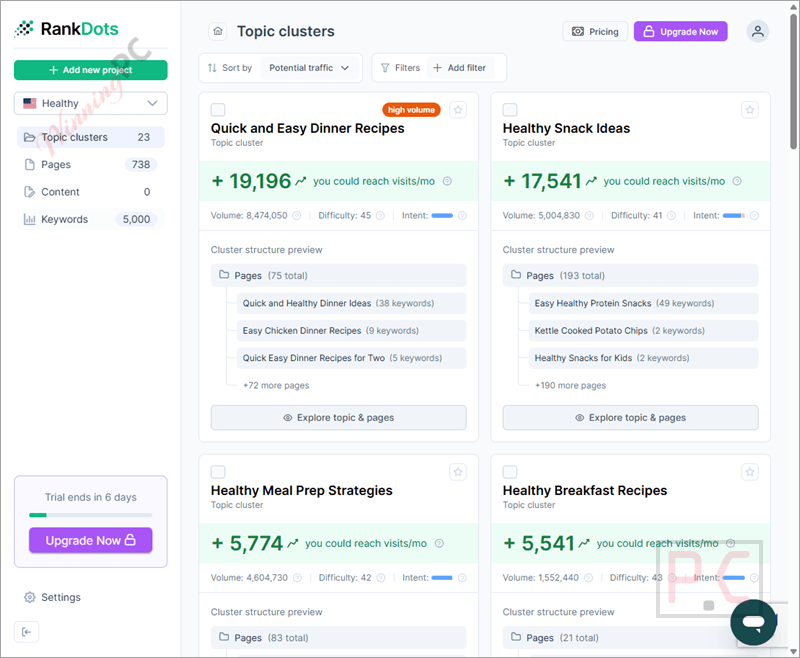
Task: Click intent info icon in Dinner Recipes card
Action: (462, 216)
